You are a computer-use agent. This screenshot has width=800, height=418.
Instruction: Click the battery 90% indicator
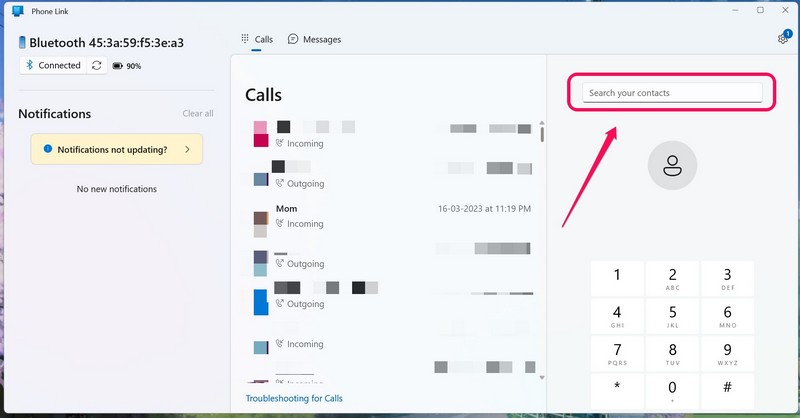click(127, 66)
